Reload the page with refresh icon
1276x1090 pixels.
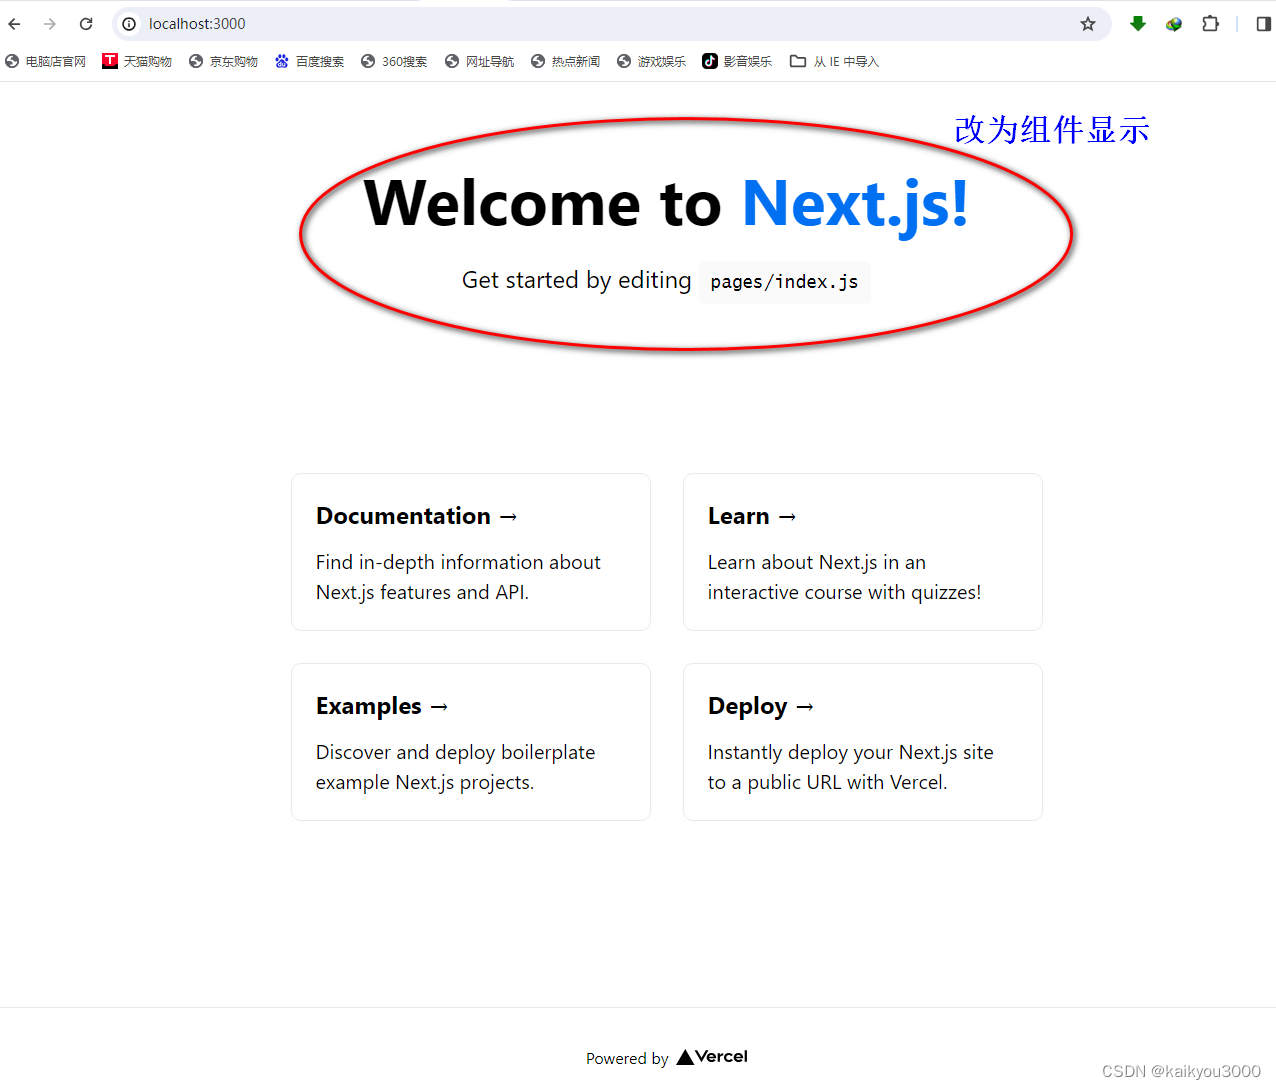click(x=86, y=24)
